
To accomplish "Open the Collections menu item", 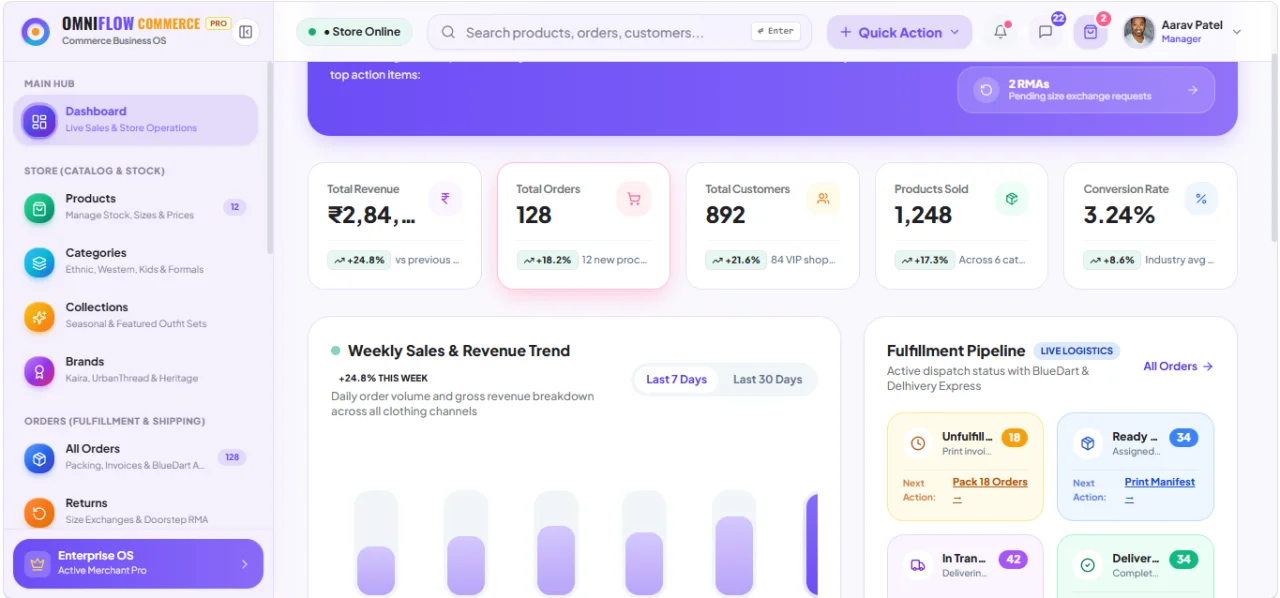I will 135,315.
